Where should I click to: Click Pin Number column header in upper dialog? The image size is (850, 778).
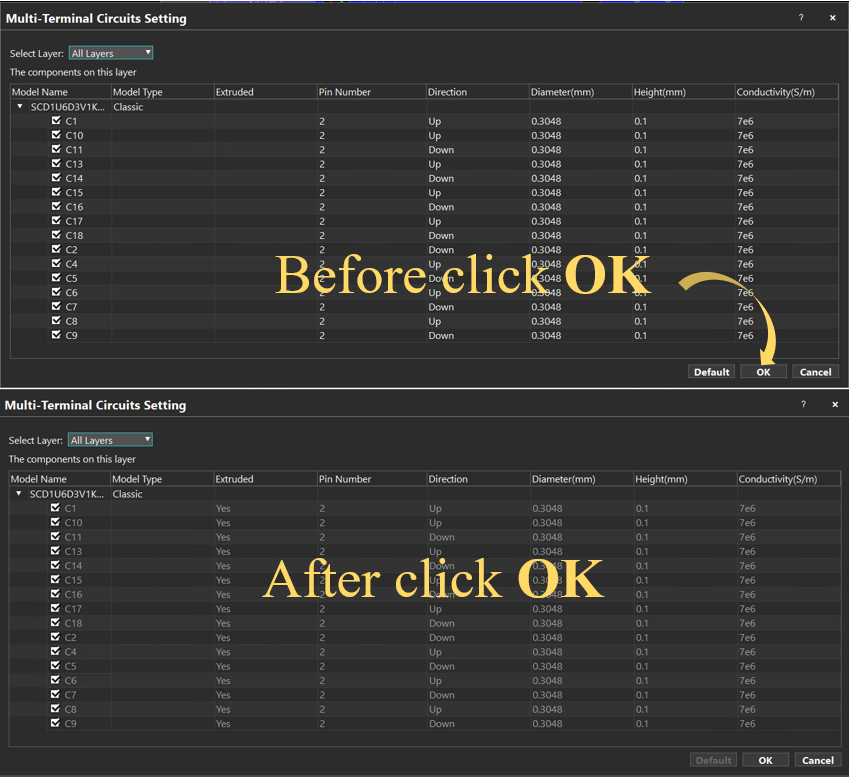coord(372,92)
